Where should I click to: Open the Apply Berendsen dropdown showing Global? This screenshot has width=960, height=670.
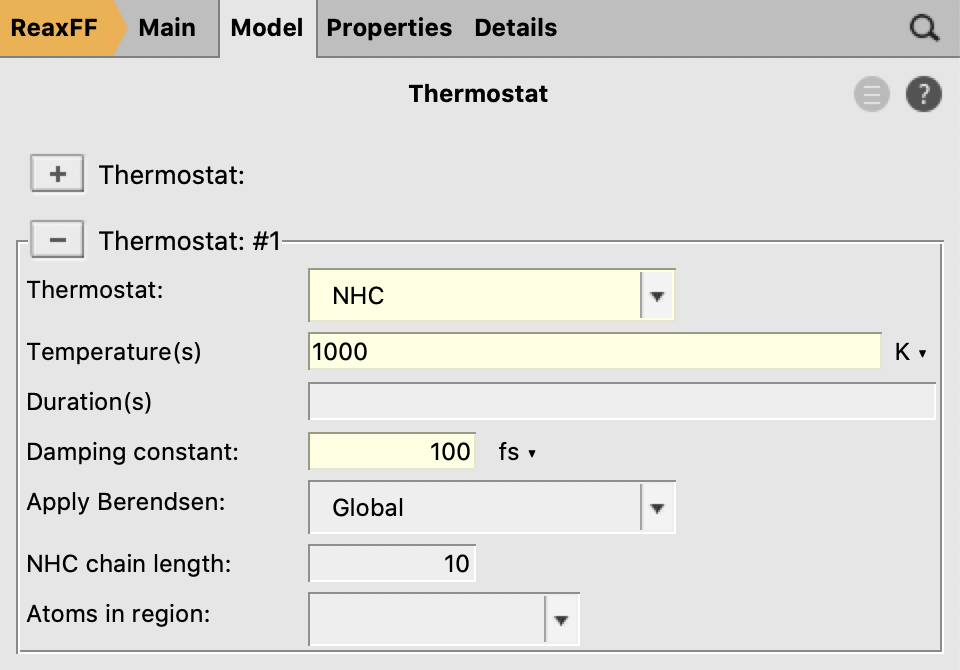pos(658,507)
